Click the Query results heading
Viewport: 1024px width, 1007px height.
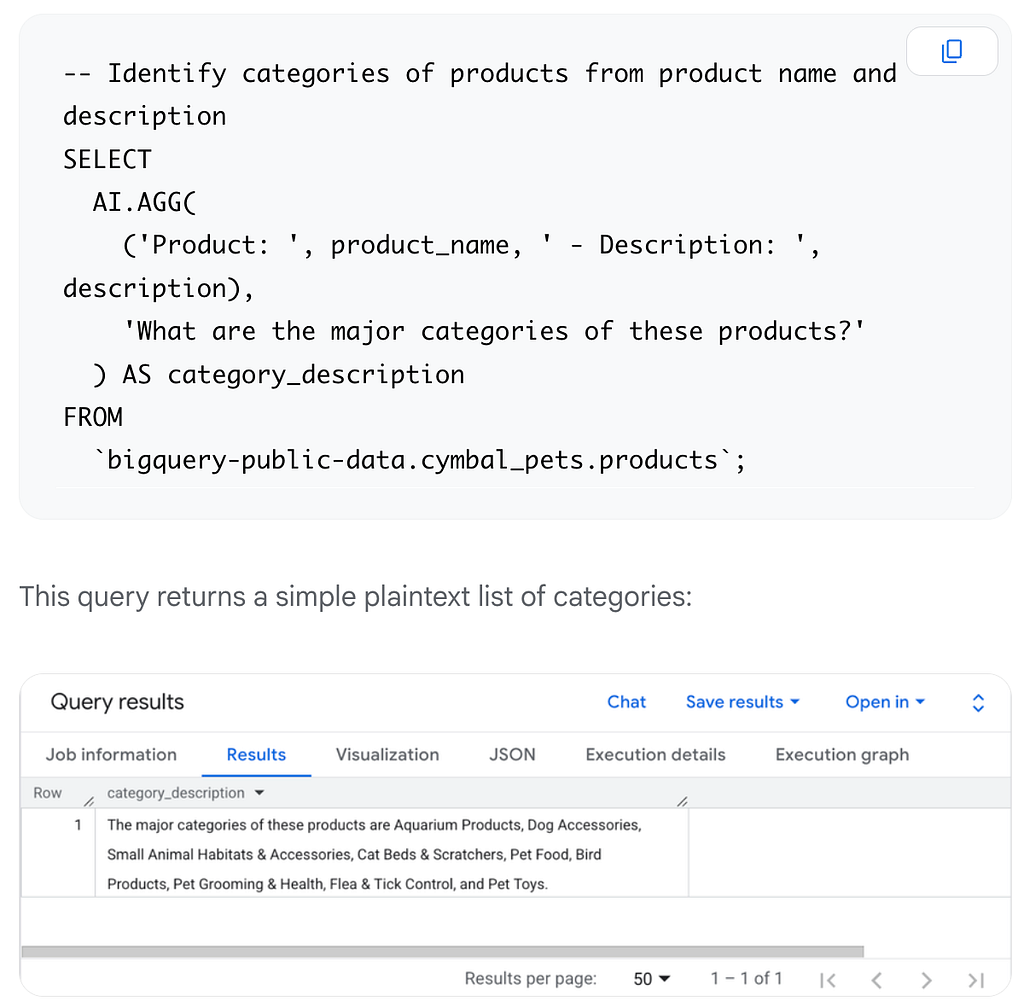(118, 702)
